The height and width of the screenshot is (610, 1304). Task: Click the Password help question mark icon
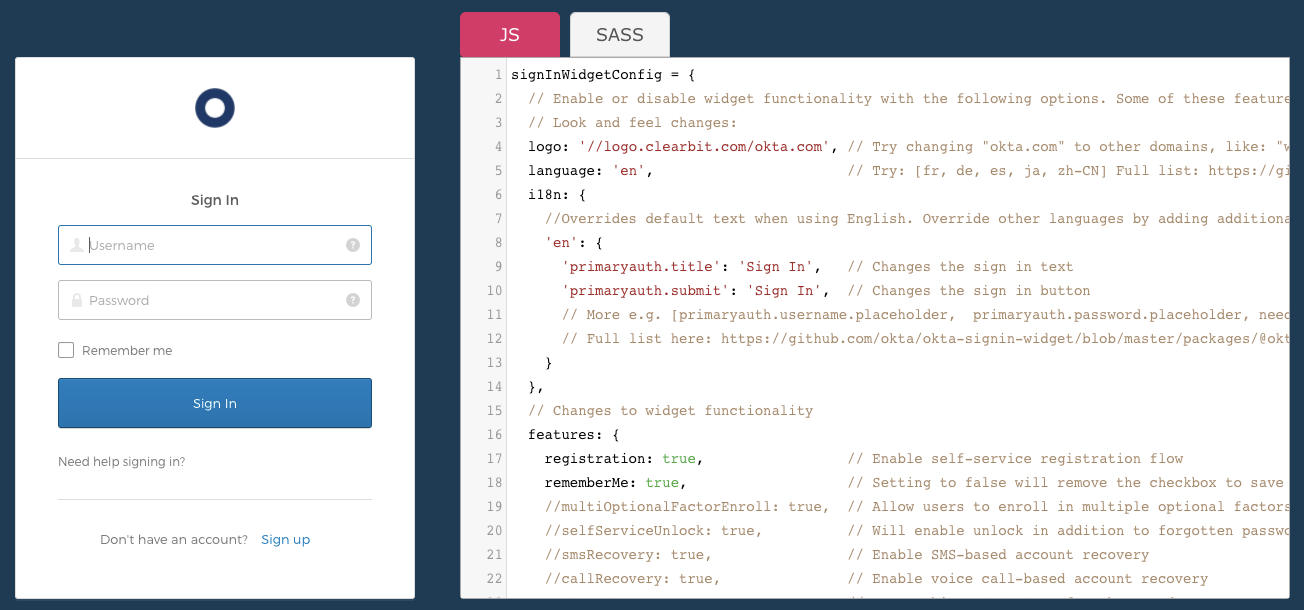point(353,300)
